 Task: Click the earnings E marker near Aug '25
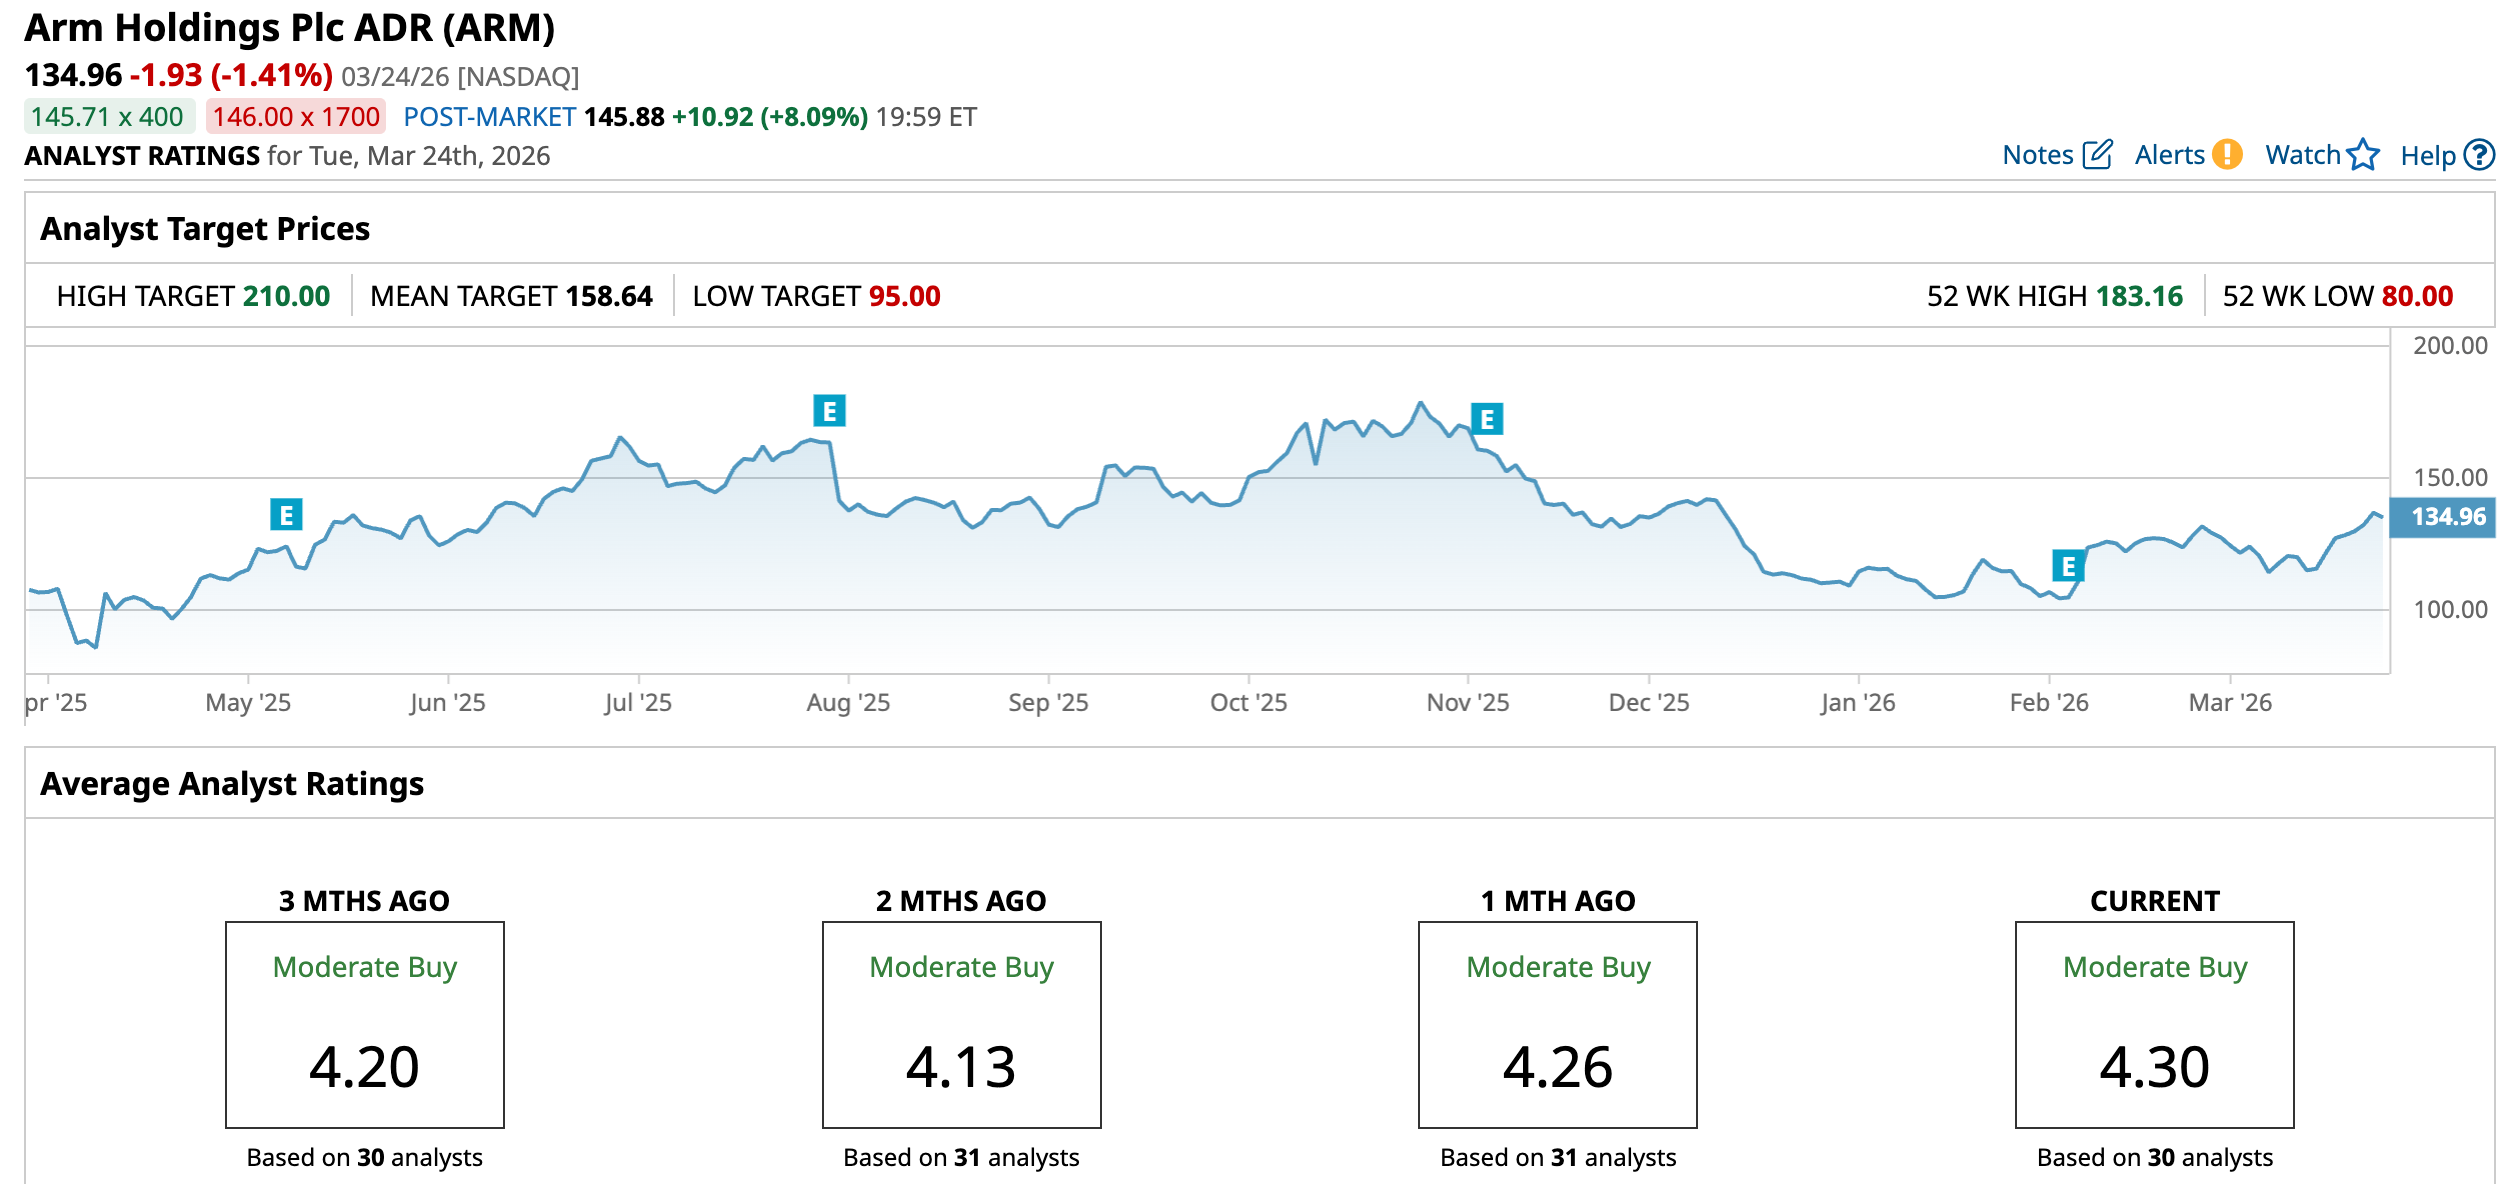coord(829,411)
